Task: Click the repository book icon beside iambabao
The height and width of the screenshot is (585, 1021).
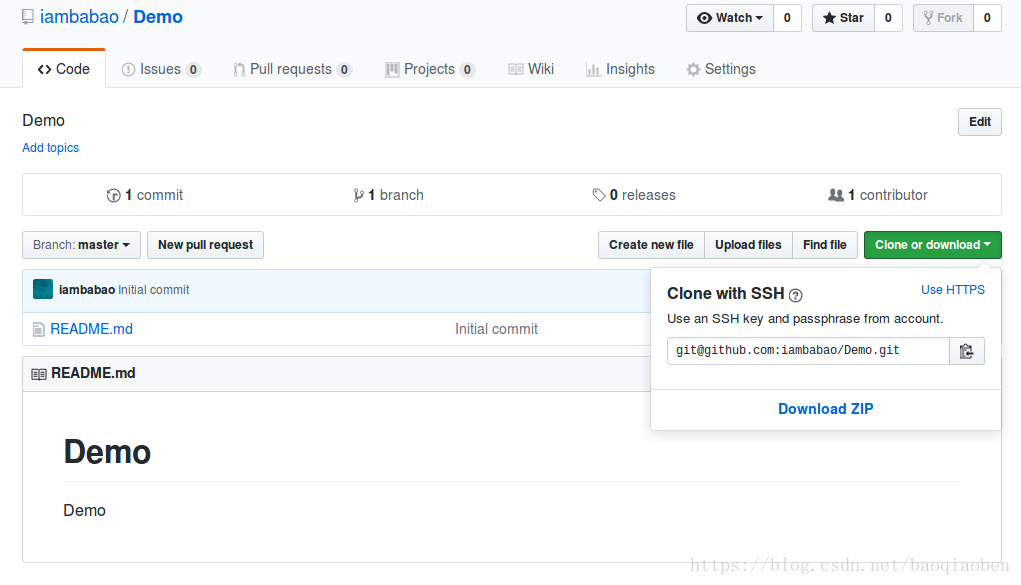Action: [x=27, y=17]
